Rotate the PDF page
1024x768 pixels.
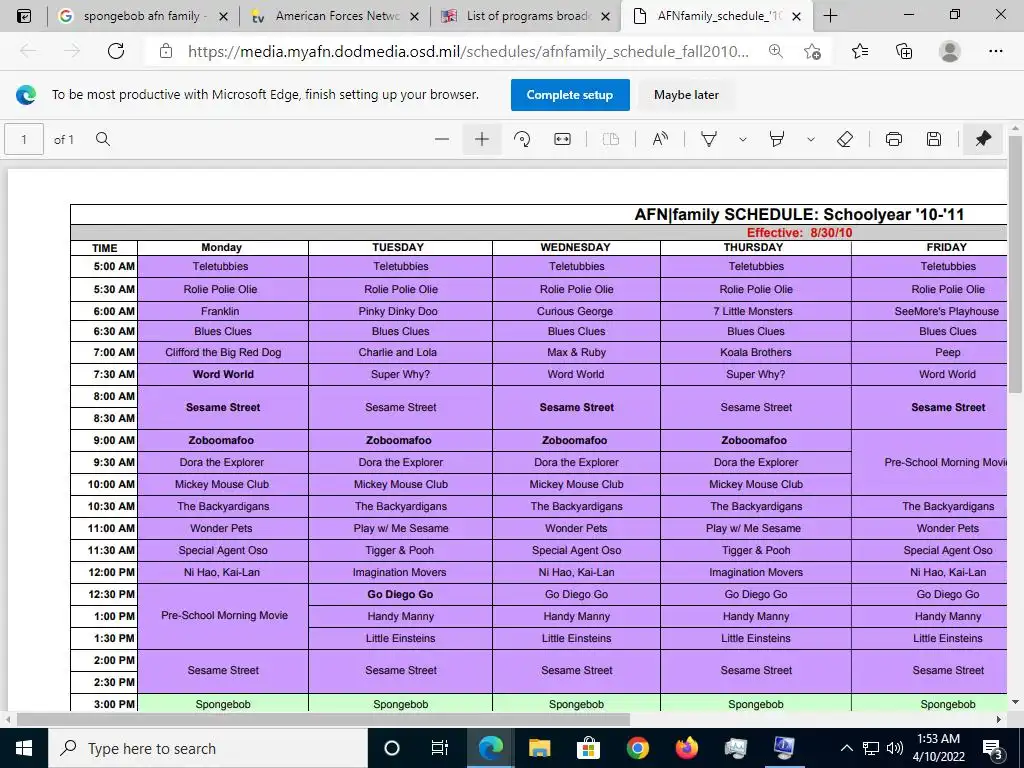click(x=522, y=139)
